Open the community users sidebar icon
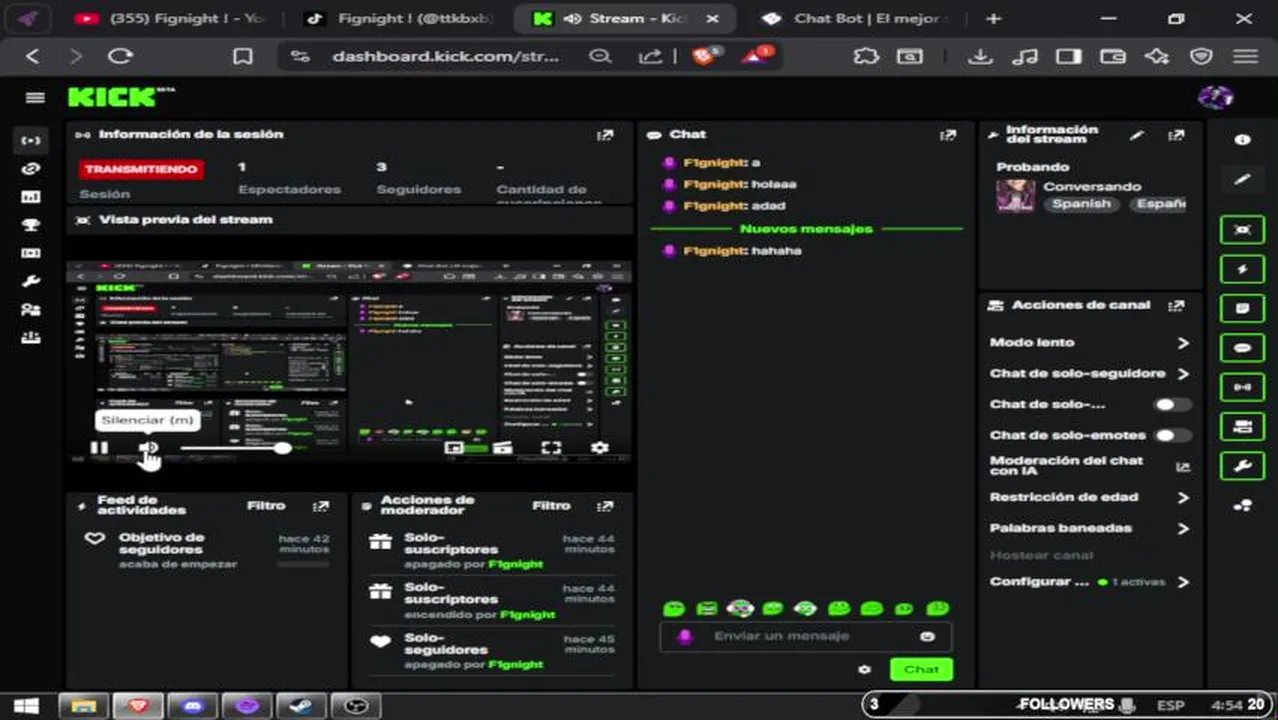1278x720 pixels. click(x=31, y=310)
